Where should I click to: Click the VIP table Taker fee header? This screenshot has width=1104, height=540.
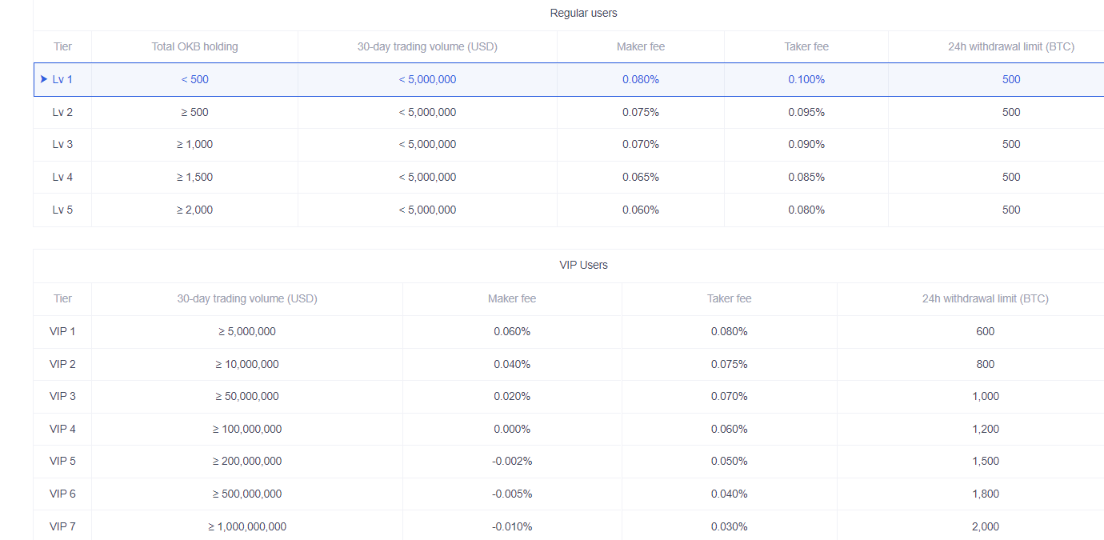coord(729,299)
